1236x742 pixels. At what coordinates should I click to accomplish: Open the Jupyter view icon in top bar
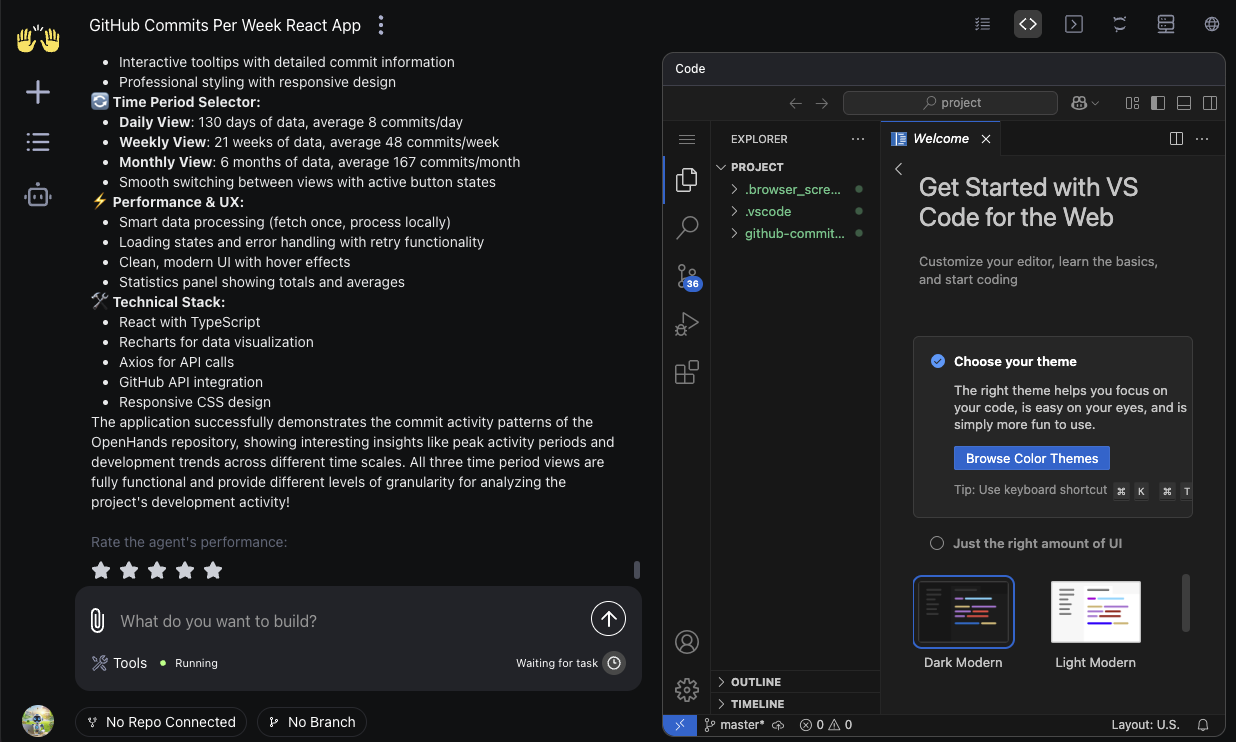tap(1120, 24)
